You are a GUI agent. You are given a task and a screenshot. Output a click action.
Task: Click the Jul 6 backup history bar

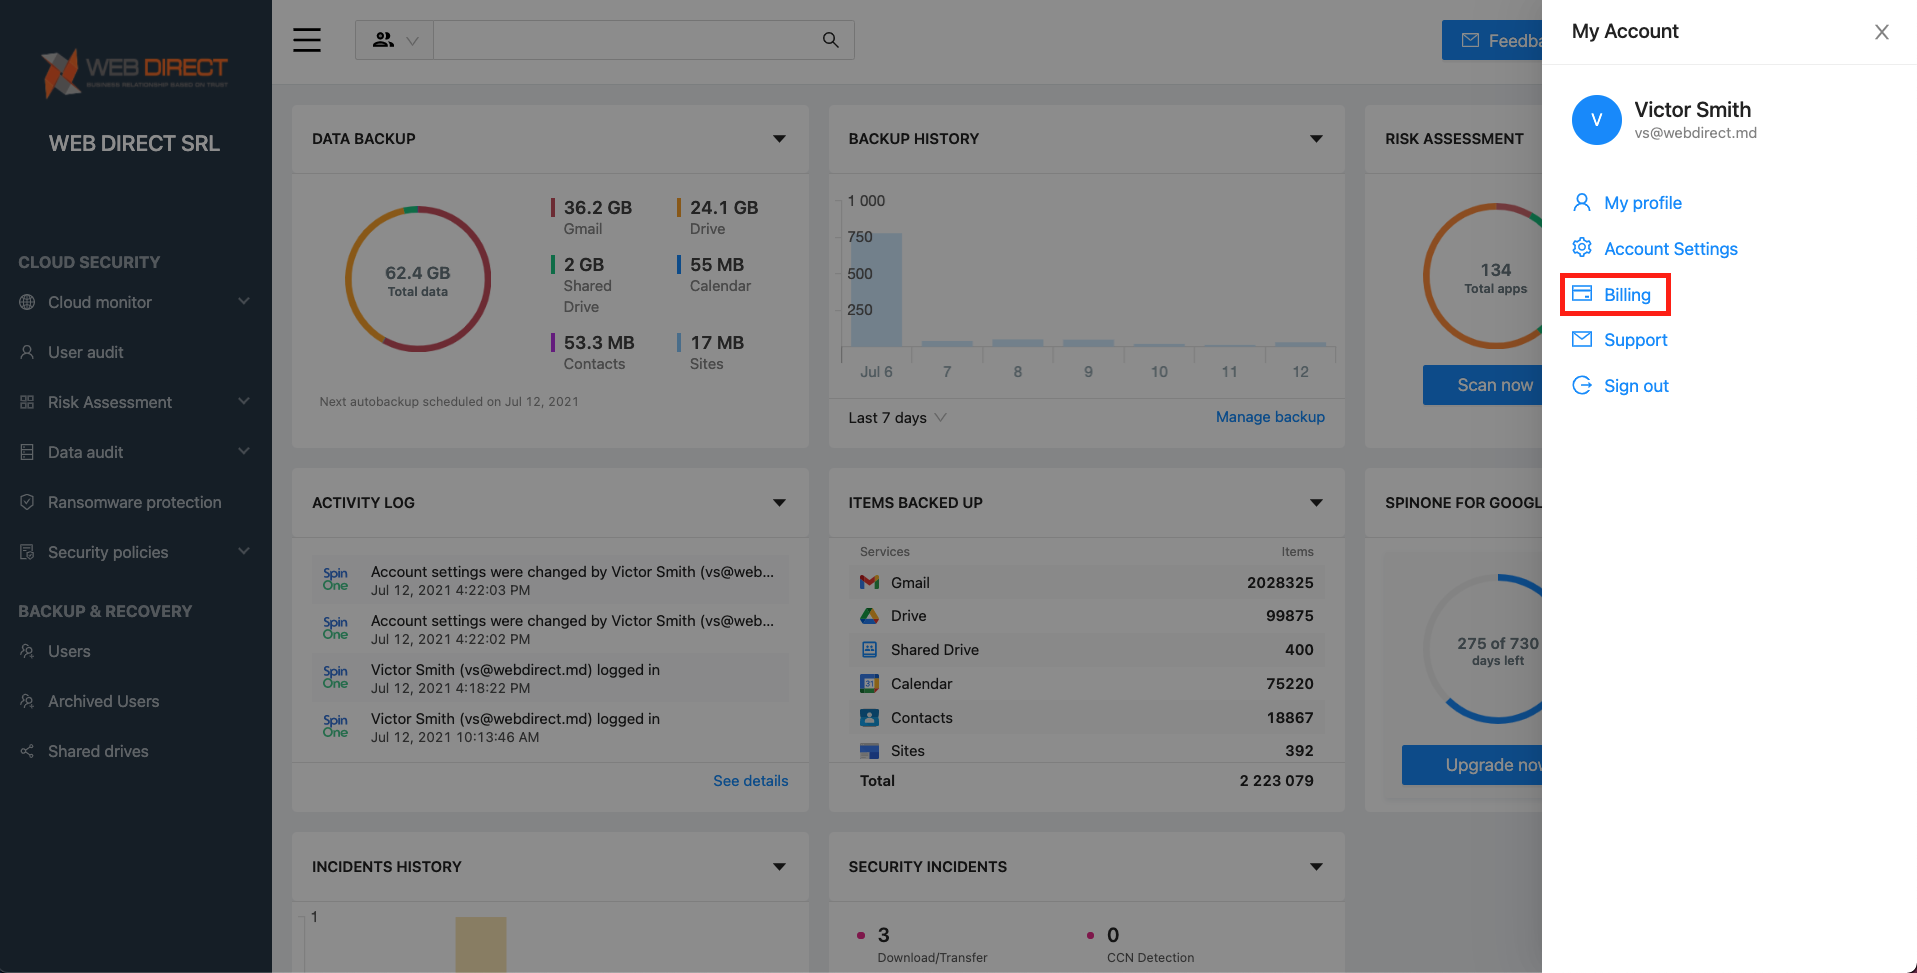tap(877, 290)
